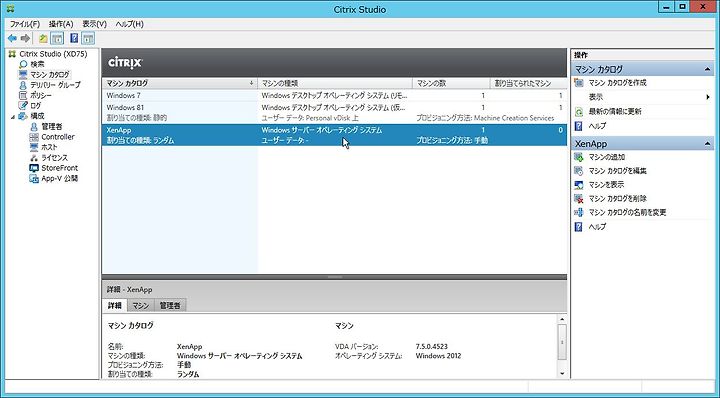Sort by マシンの種類 column header

tap(335, 83)
